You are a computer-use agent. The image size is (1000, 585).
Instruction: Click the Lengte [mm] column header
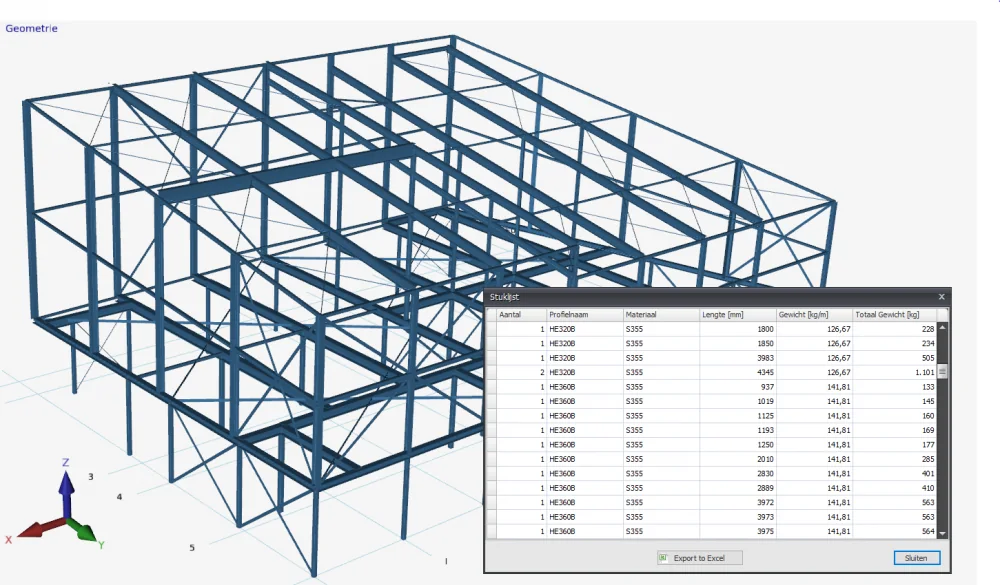pos(738,315)
